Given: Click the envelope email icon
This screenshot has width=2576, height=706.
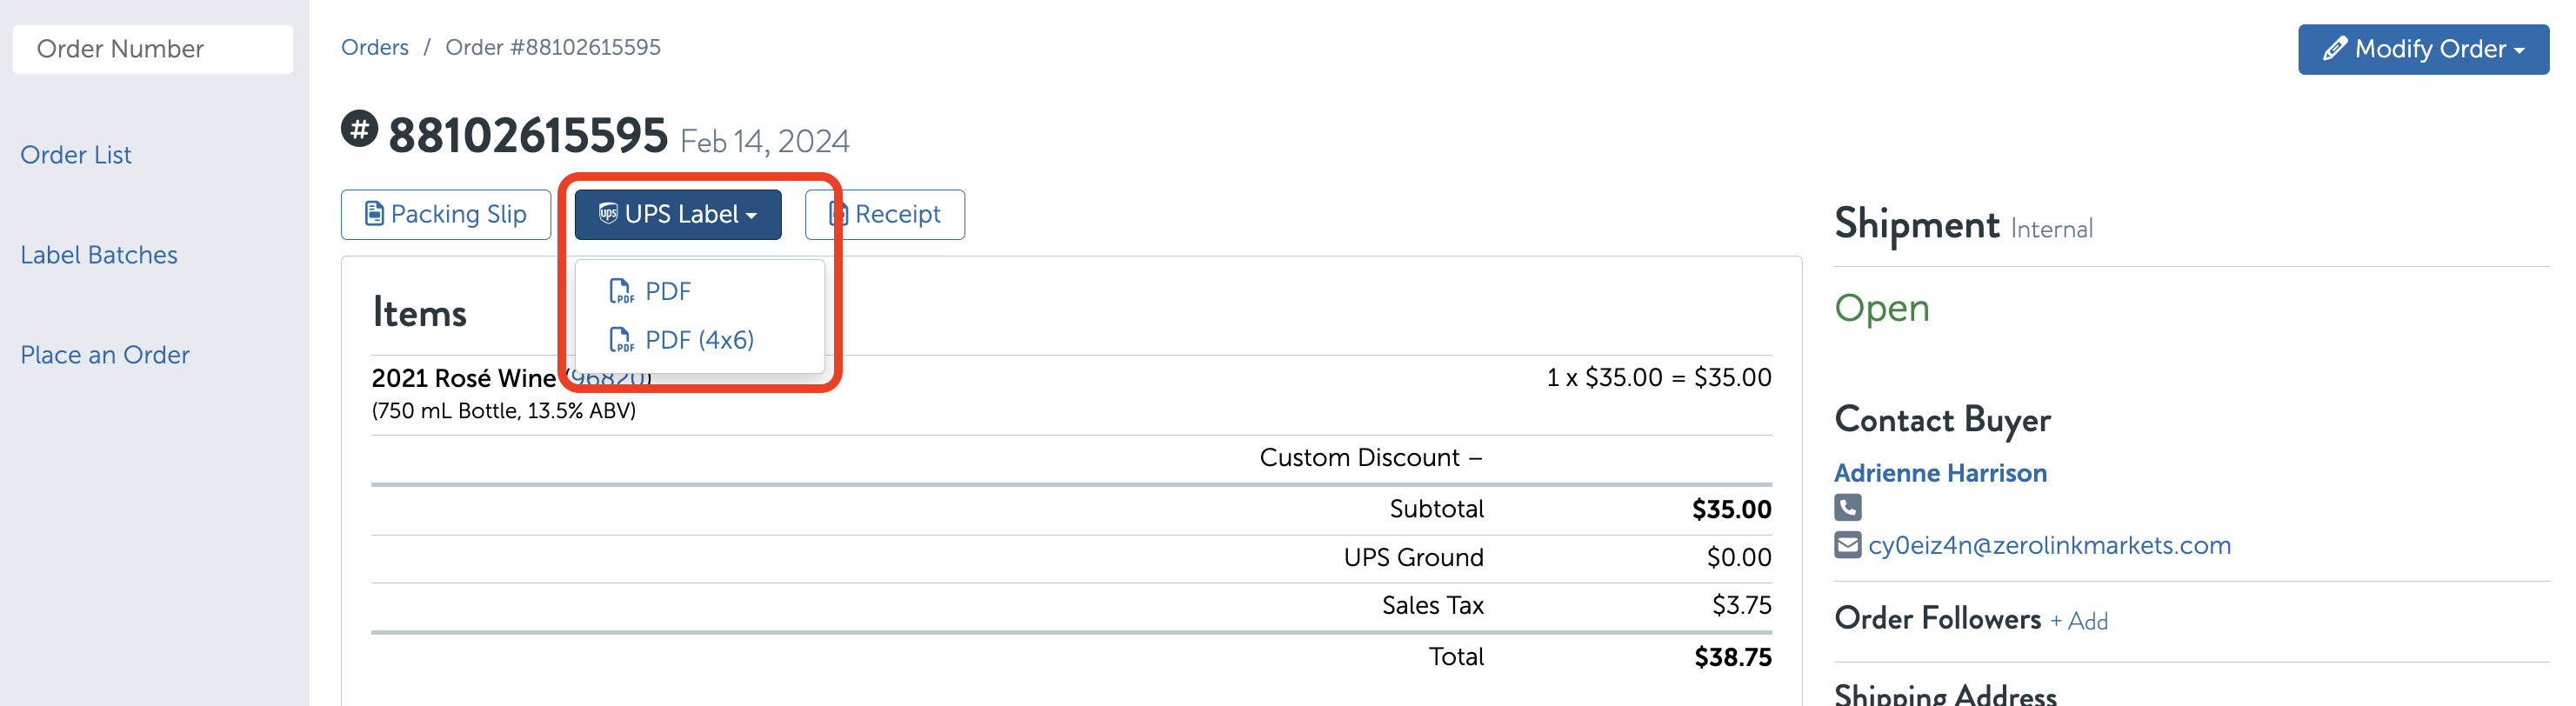Looking at the screenshot, I should click(1847, 545).
